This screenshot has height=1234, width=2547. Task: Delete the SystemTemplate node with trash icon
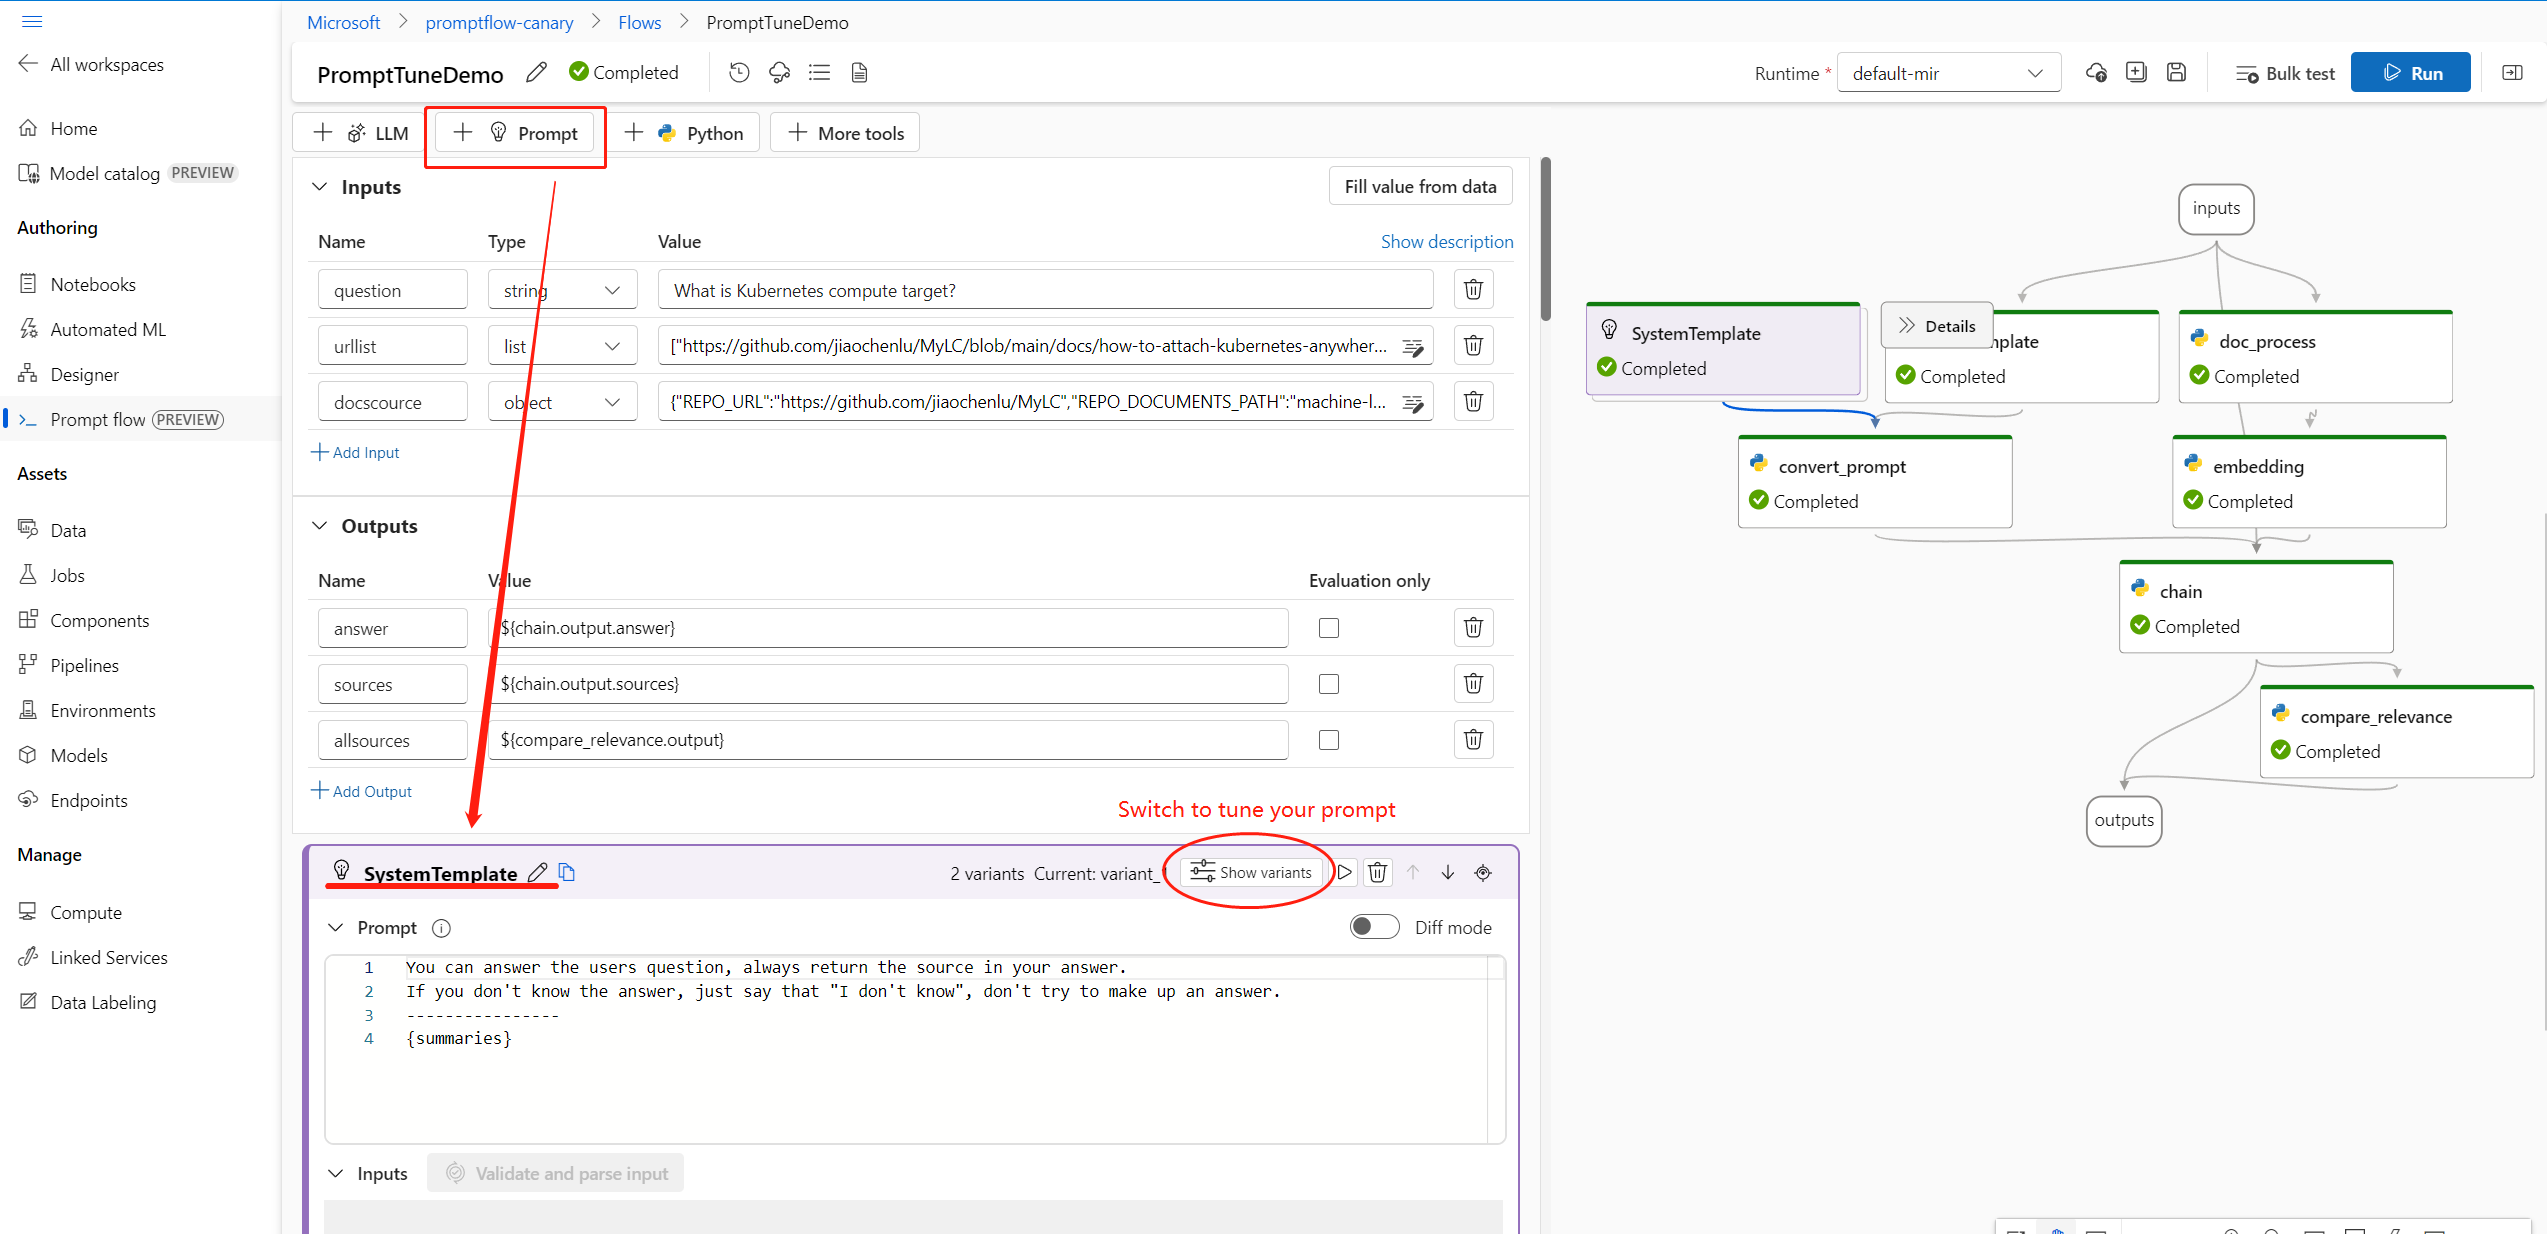coord(1377,872)
